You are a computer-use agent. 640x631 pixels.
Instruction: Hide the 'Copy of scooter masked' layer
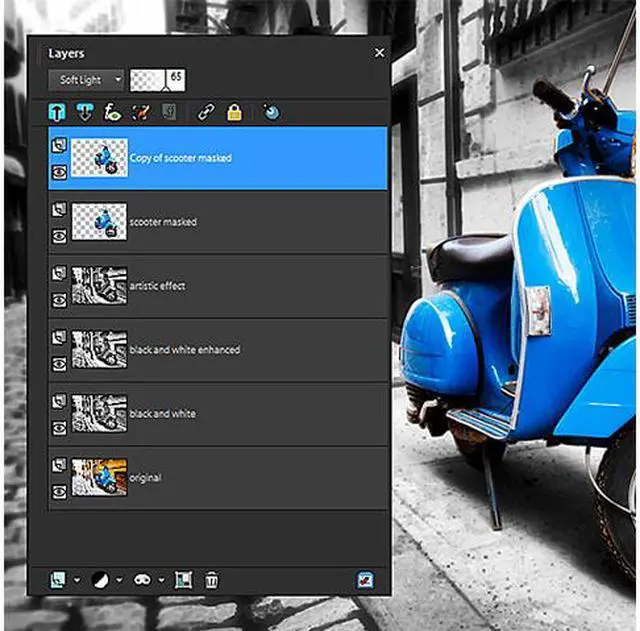tap(58, 172)
